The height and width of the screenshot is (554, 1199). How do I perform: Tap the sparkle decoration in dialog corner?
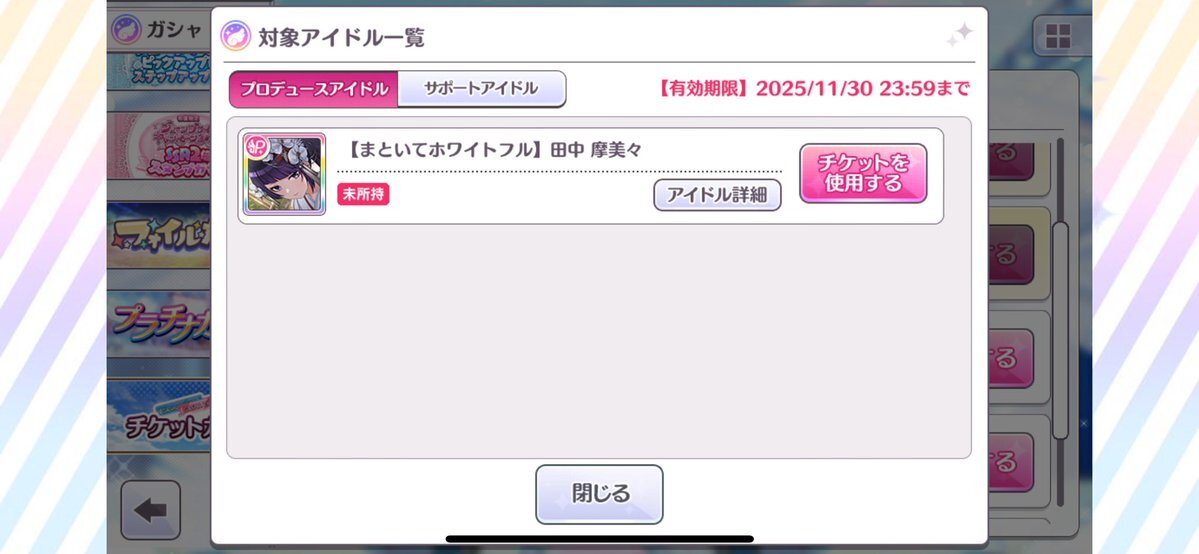(x=959, y=35)
